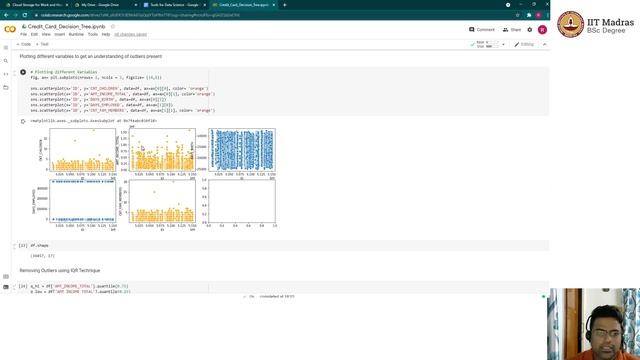Open the terminal icon in the left sidebar
The image size is (640, 360).
6,287
